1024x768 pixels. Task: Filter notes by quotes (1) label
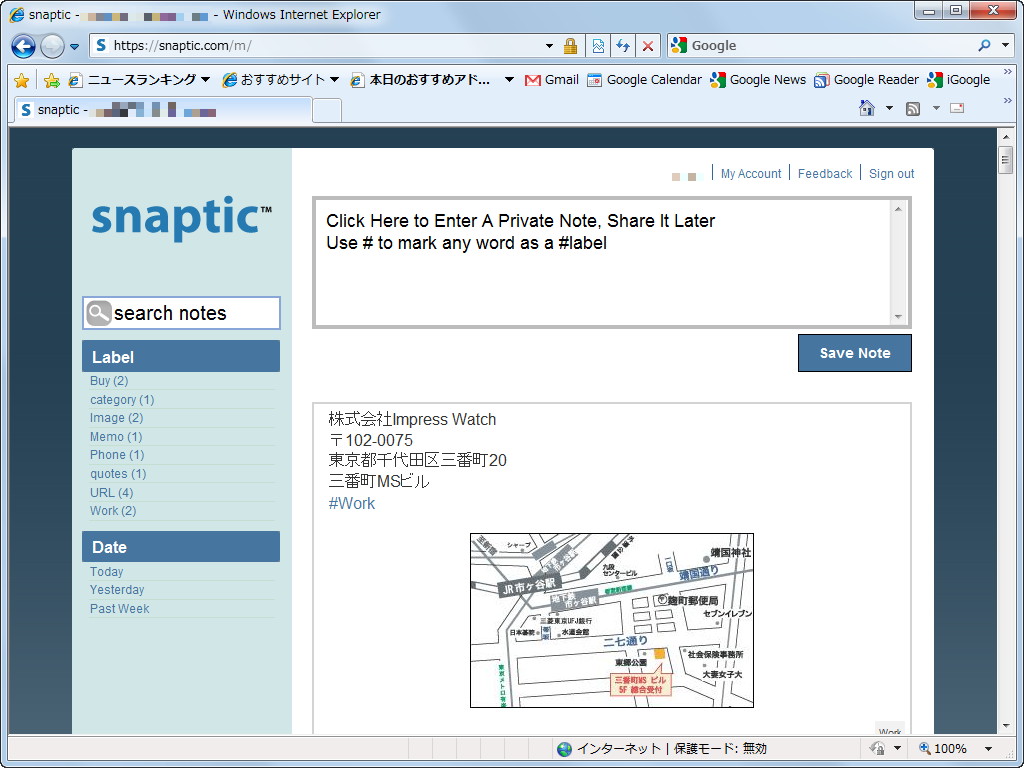pyautogui.click(x=118, y=473)
